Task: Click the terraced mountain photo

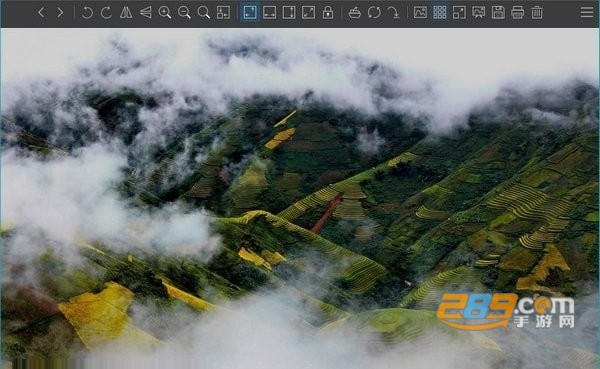Action: click(300, 199)
